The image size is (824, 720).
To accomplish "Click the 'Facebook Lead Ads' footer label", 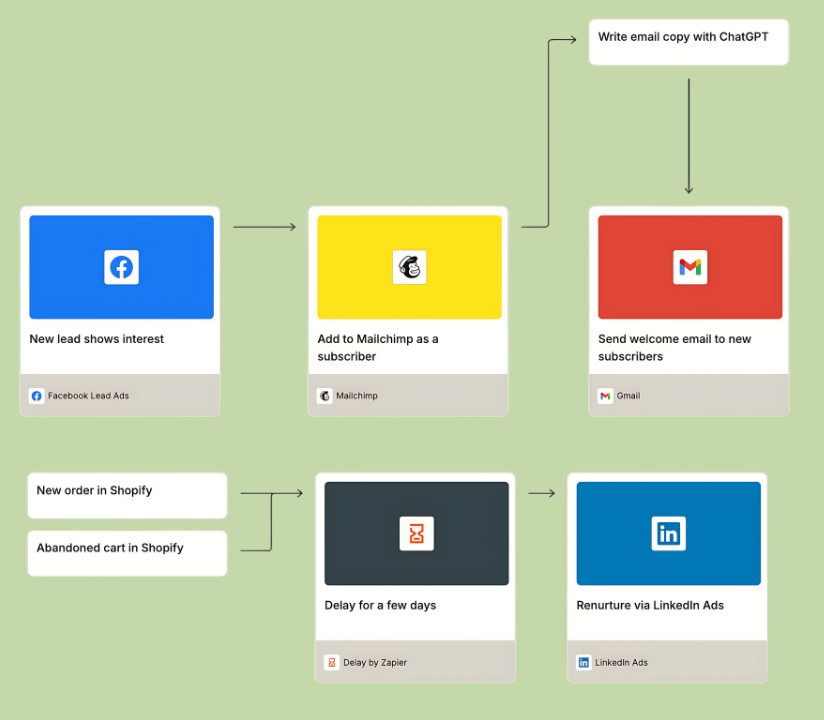I will pos(88,396).
